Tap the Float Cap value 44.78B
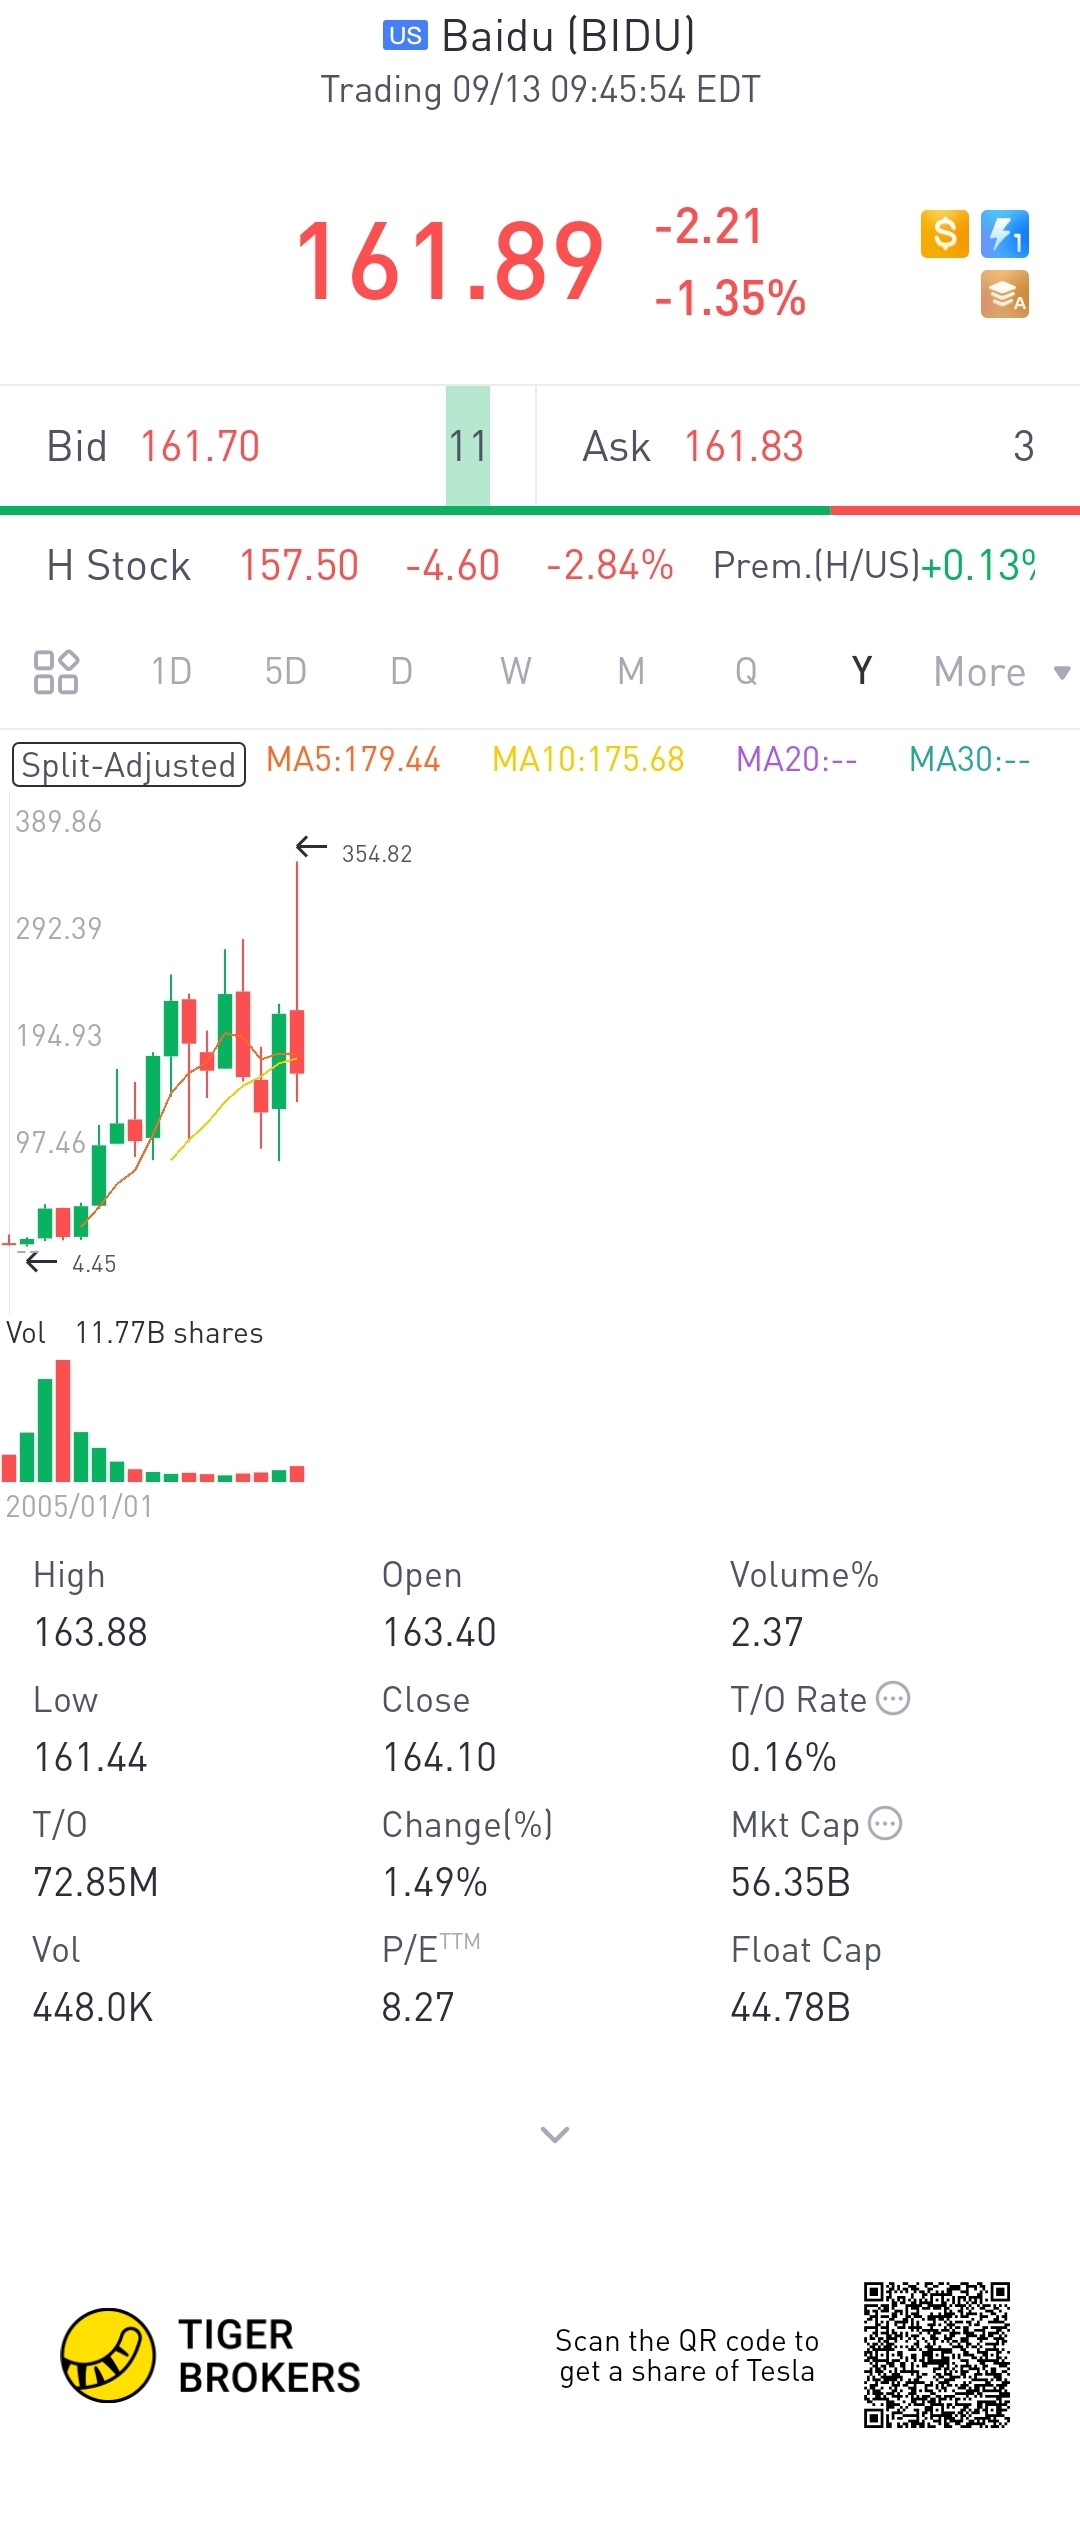 [790, 2008]
